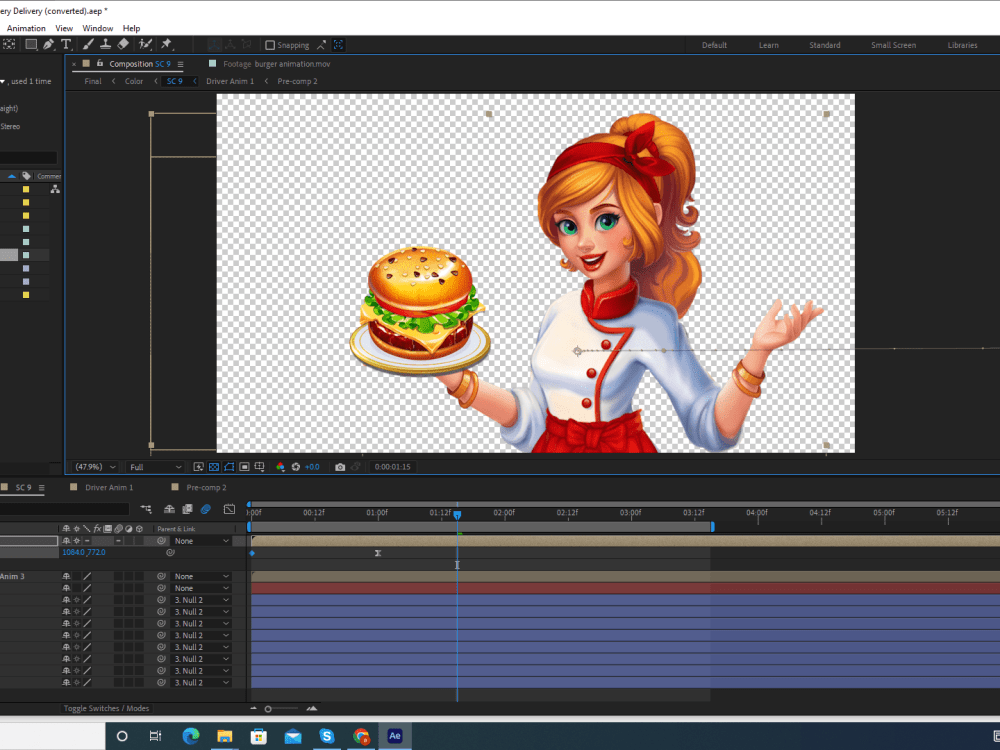Switch to Footage burger animation.mov tab
1000x750 pixels.
[x=276, y=64]
